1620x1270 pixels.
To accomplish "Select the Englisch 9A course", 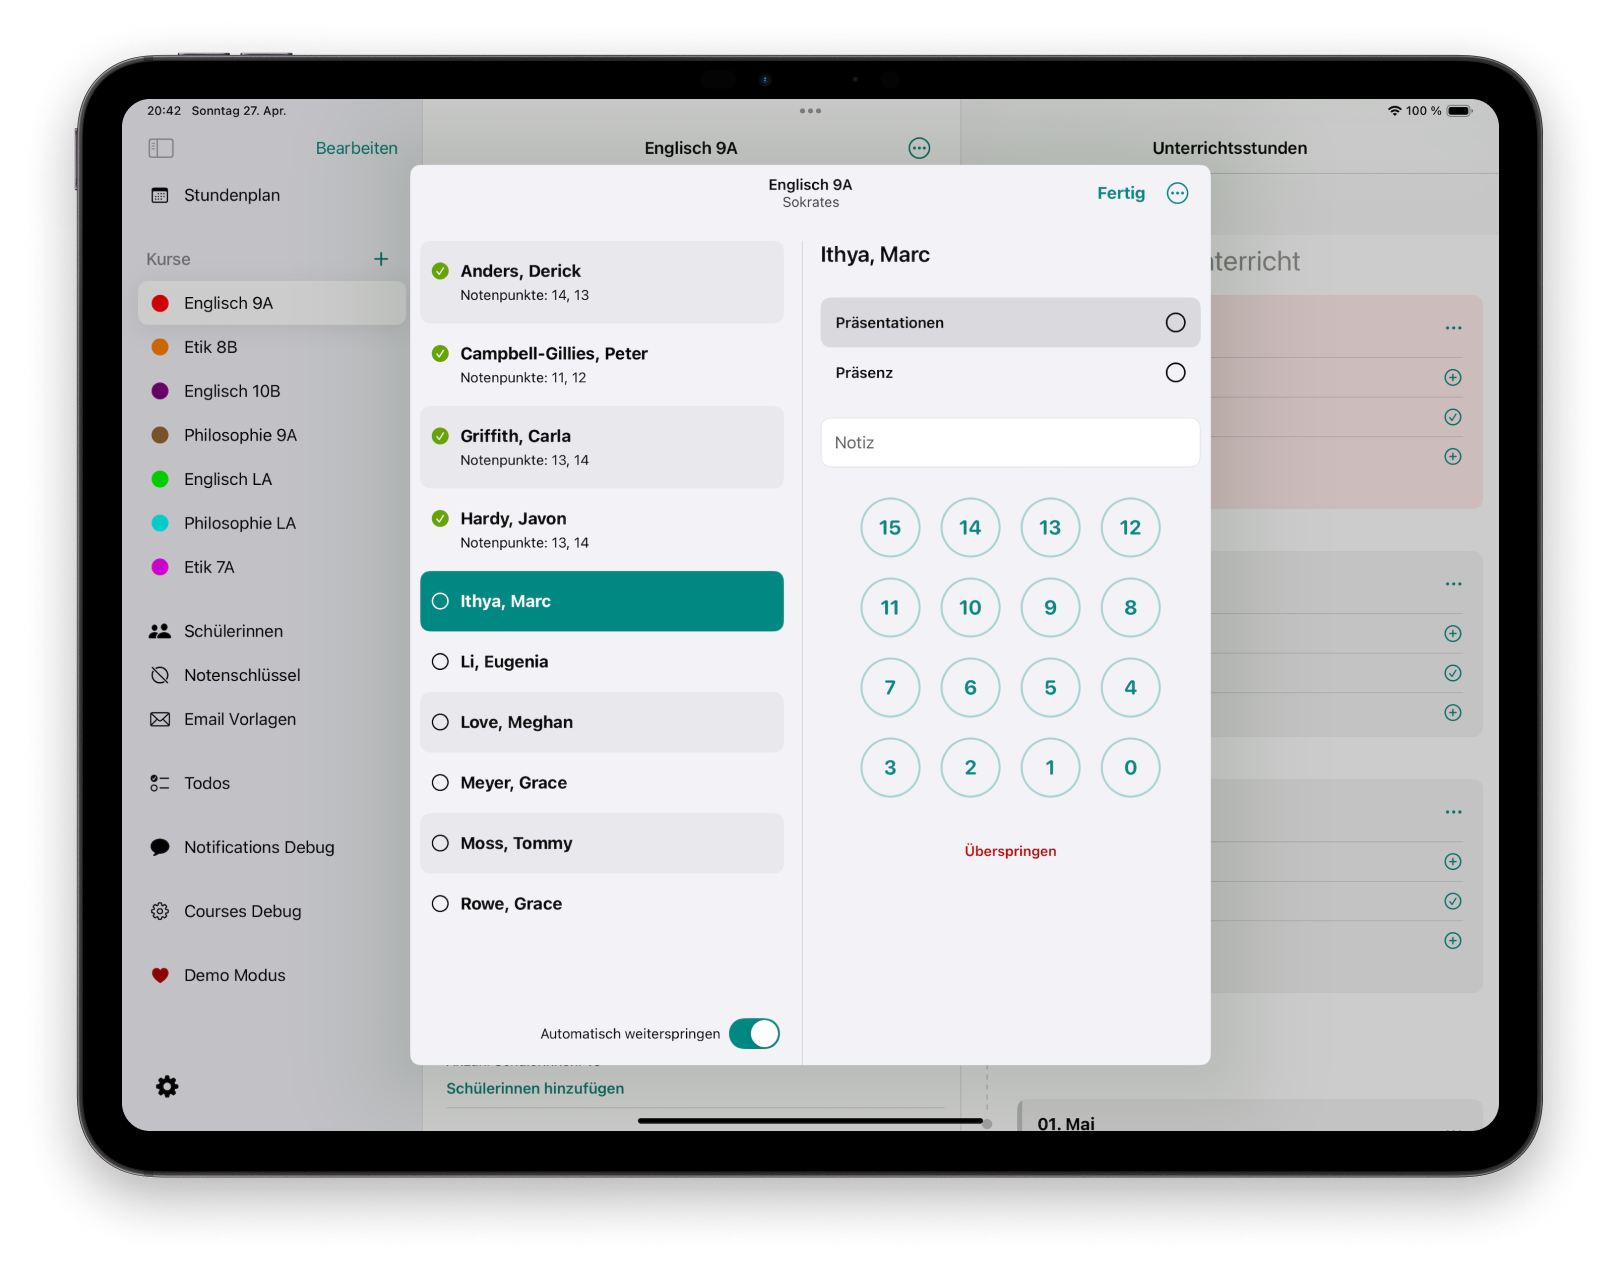I will click(272, 303).
